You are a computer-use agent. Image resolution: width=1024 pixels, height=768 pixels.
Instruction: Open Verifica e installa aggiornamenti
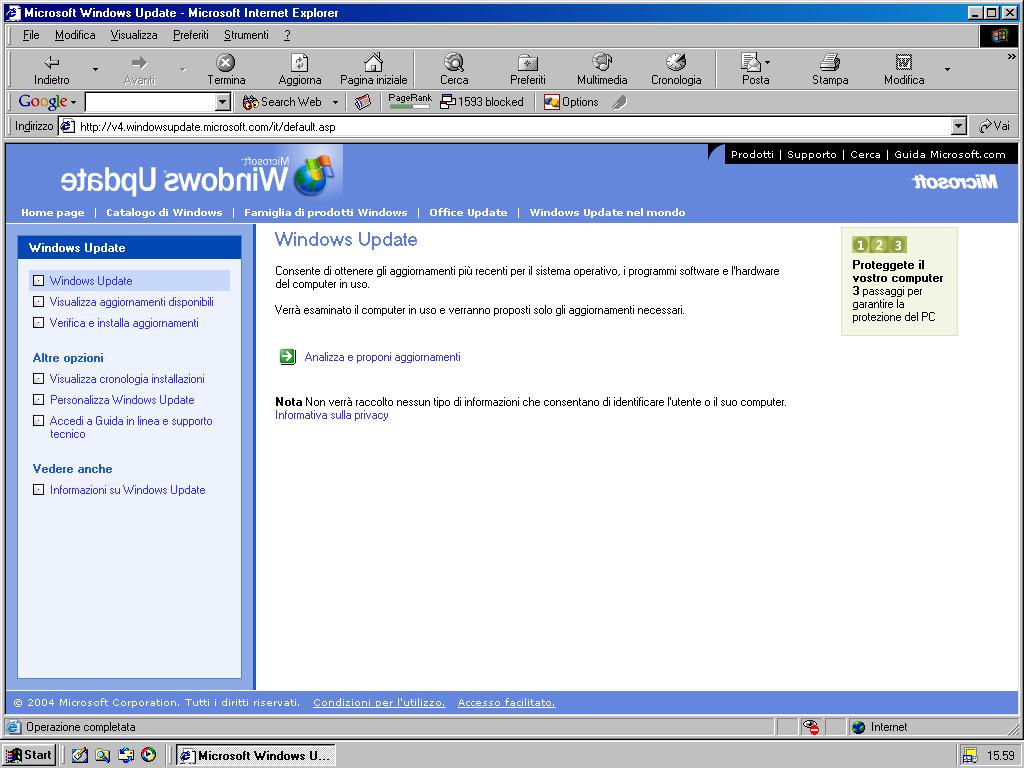pos(124,323)
